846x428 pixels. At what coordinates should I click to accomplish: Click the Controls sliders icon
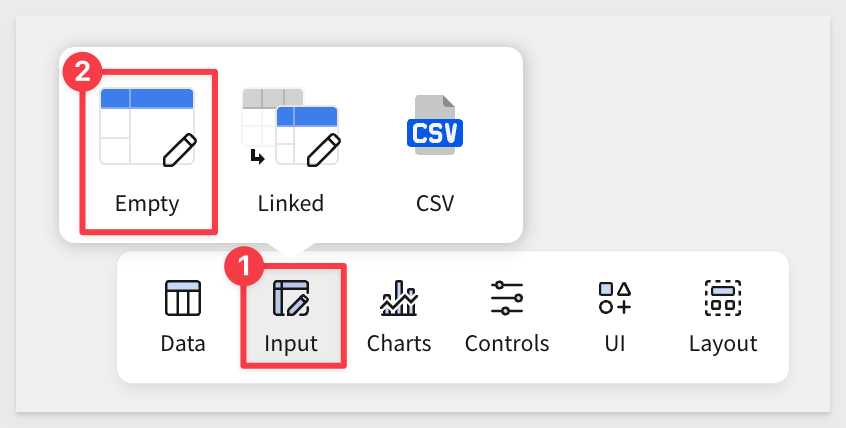pyautogui.click(x=507, y=298)
